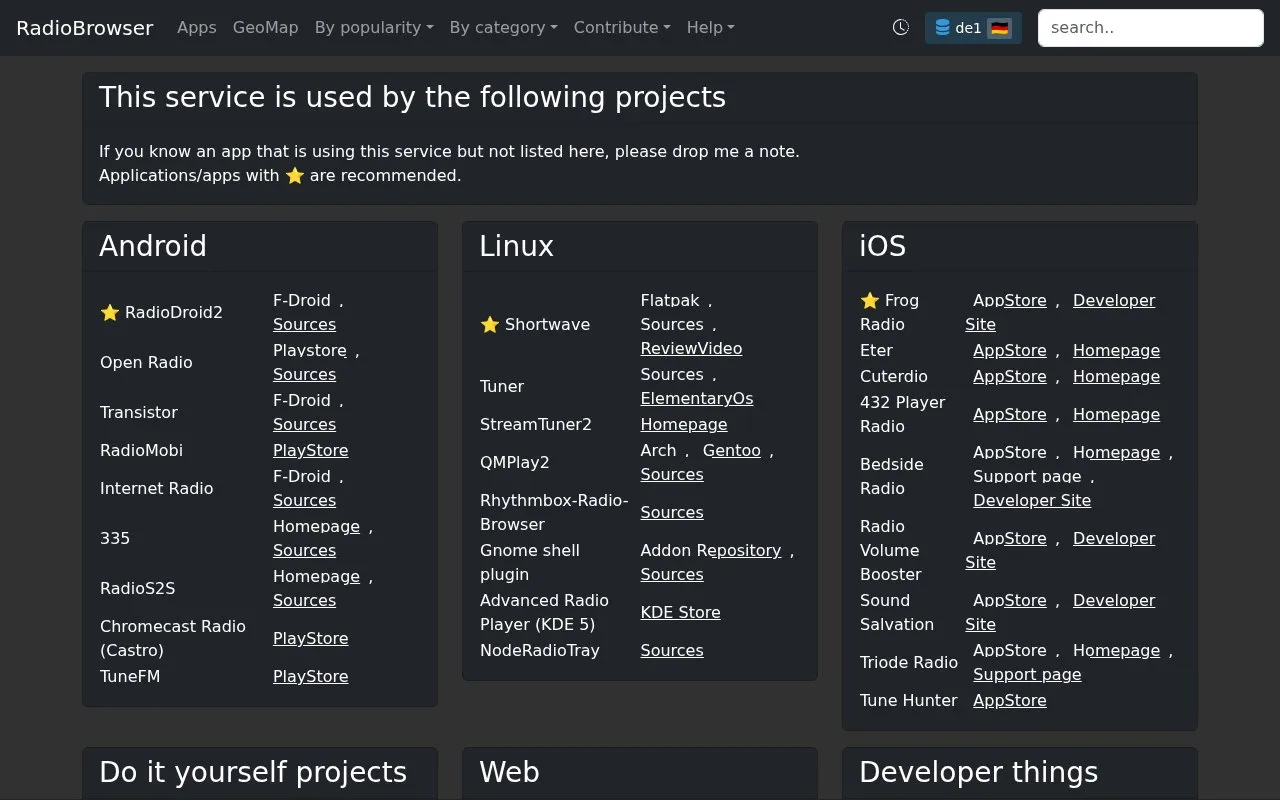This screenshot has height=800, width=1280.
Task: Open PlayStore link for Chromecast Radio
Action: click(311, 639)
